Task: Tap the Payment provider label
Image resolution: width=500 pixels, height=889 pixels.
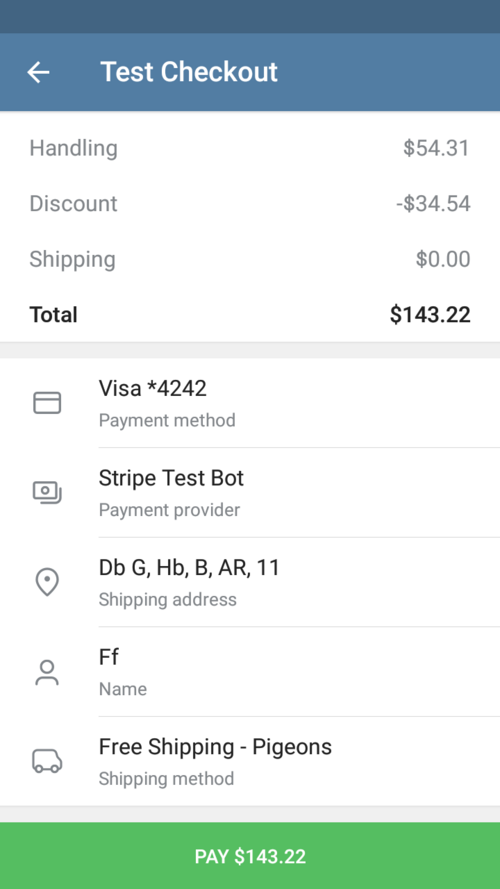Action: pyautogui.click(x=169, y=510)
